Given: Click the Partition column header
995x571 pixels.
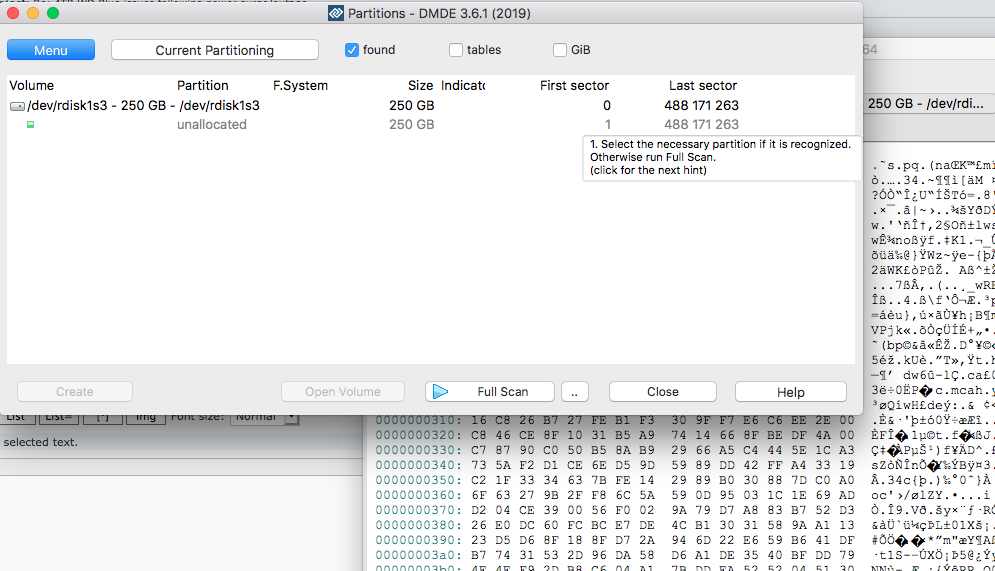Looking at the screenshot, I should (202, 86).
